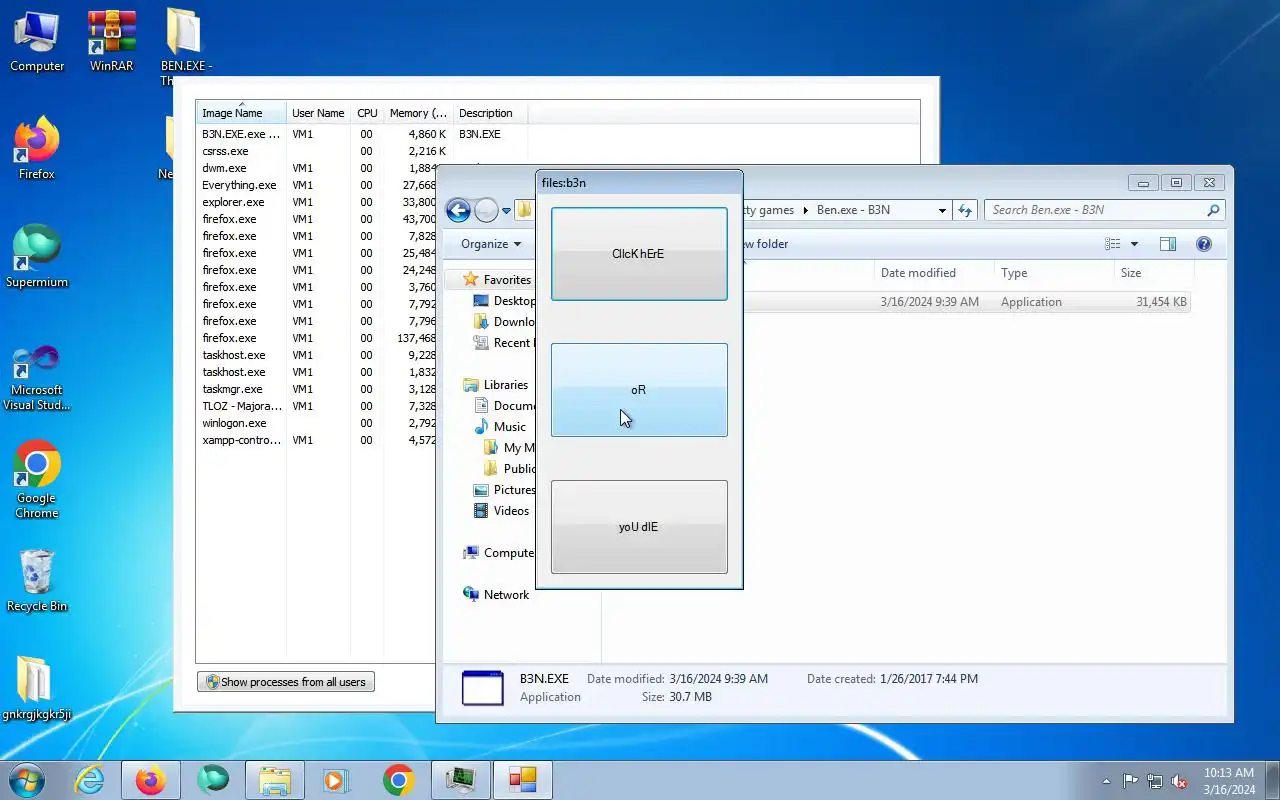The width and height of the screenshot is (1280, 800).
Task: Click the oR button in the files:b3n dialog
Action: (639, 390)
